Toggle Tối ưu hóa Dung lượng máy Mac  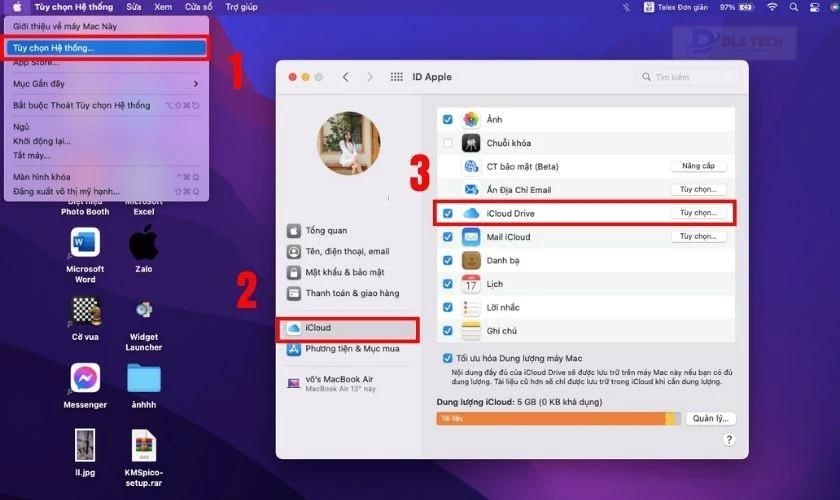pyautogui.click(x=447, y=358)
